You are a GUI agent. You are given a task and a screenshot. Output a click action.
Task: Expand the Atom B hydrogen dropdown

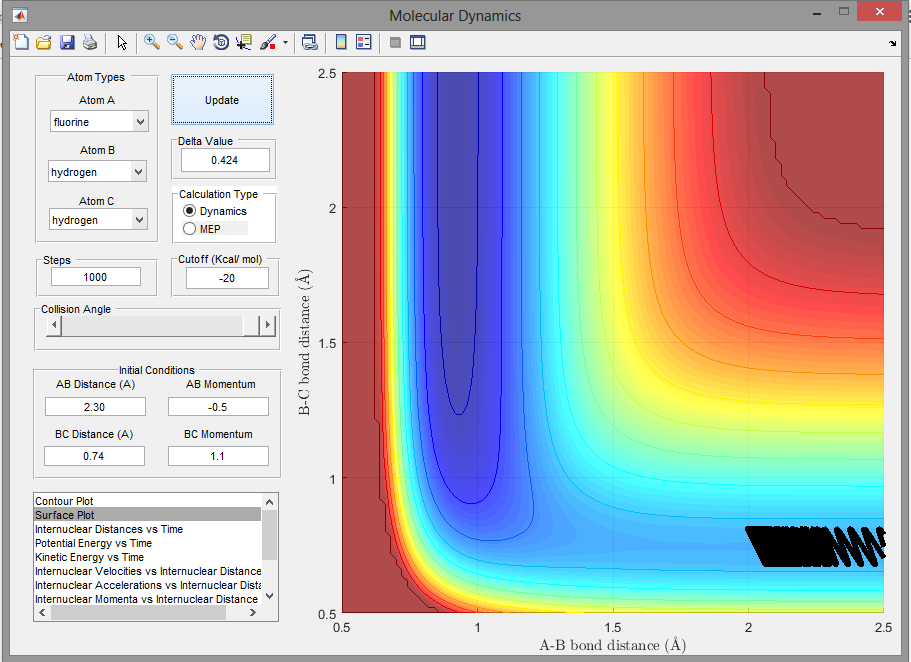(x=98, y=172)
